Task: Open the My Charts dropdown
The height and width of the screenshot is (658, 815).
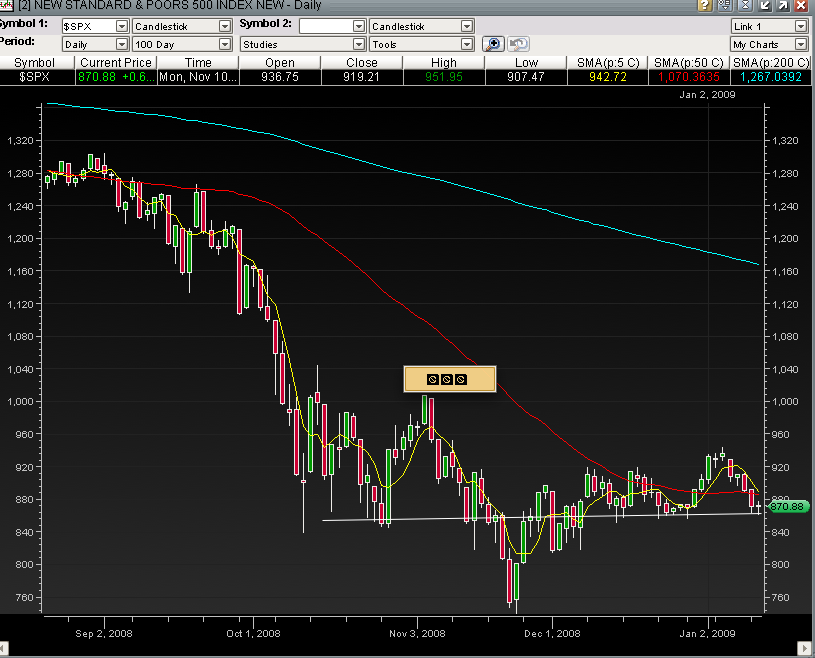Action: pos(800,44)
